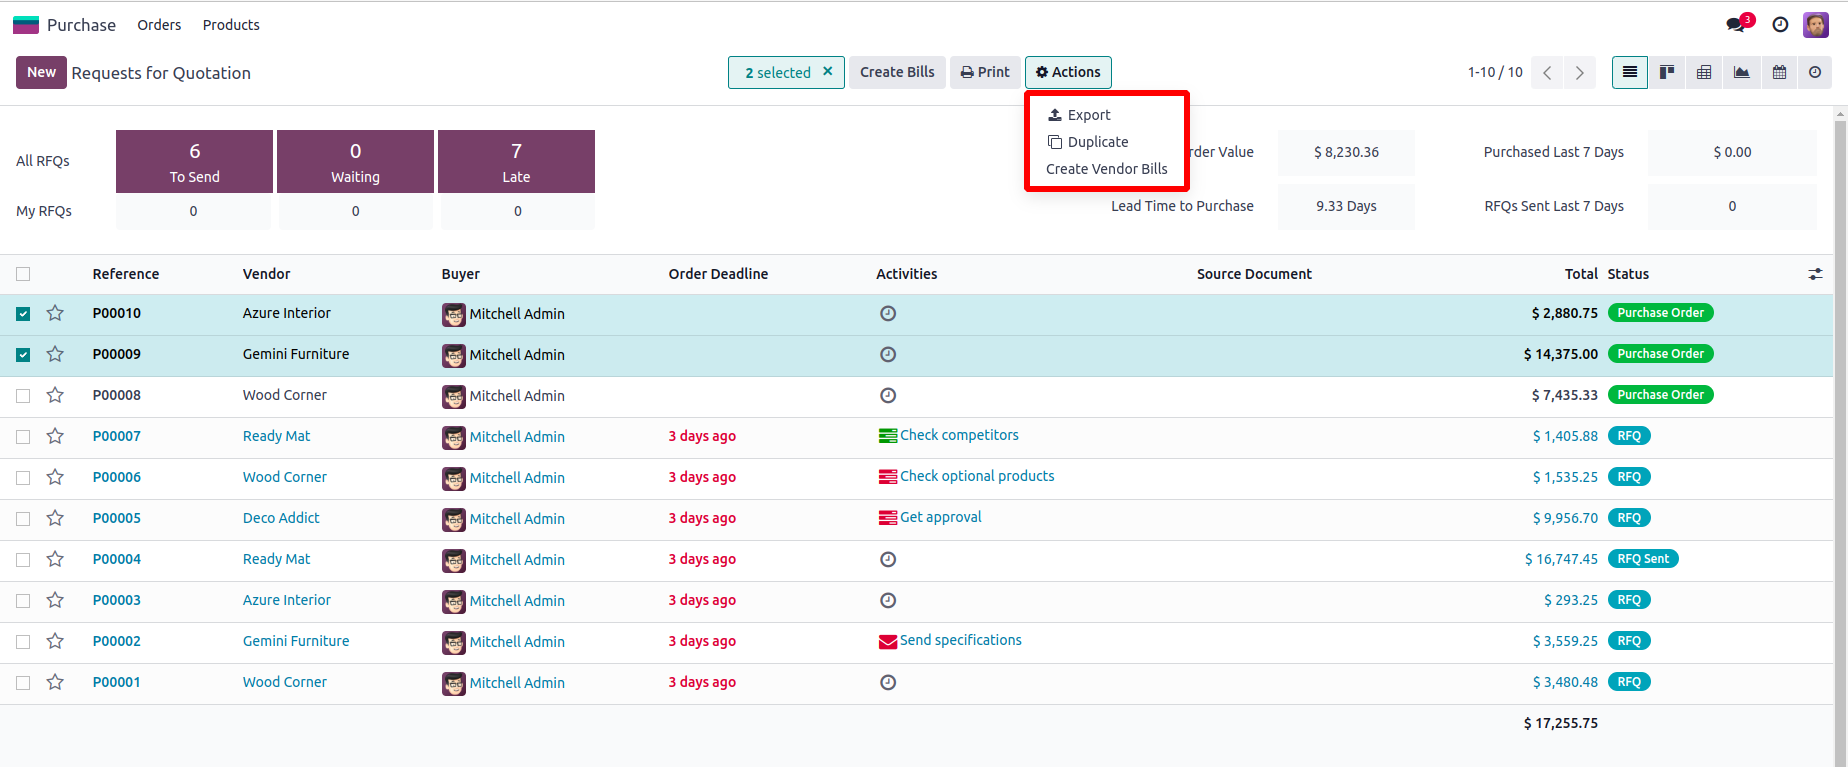This screenshot has width=1848, height=767.
Task: Filter by the Late RFQs tile
Action: coord(516,161)
